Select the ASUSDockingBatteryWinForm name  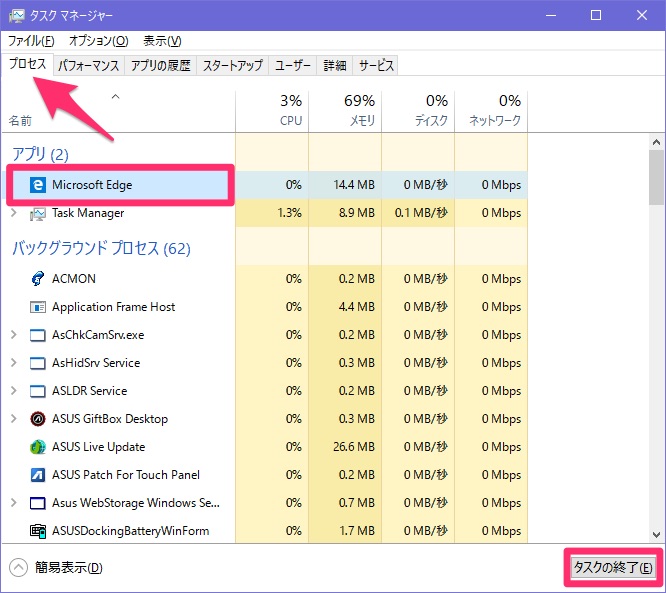click(130, 531)
